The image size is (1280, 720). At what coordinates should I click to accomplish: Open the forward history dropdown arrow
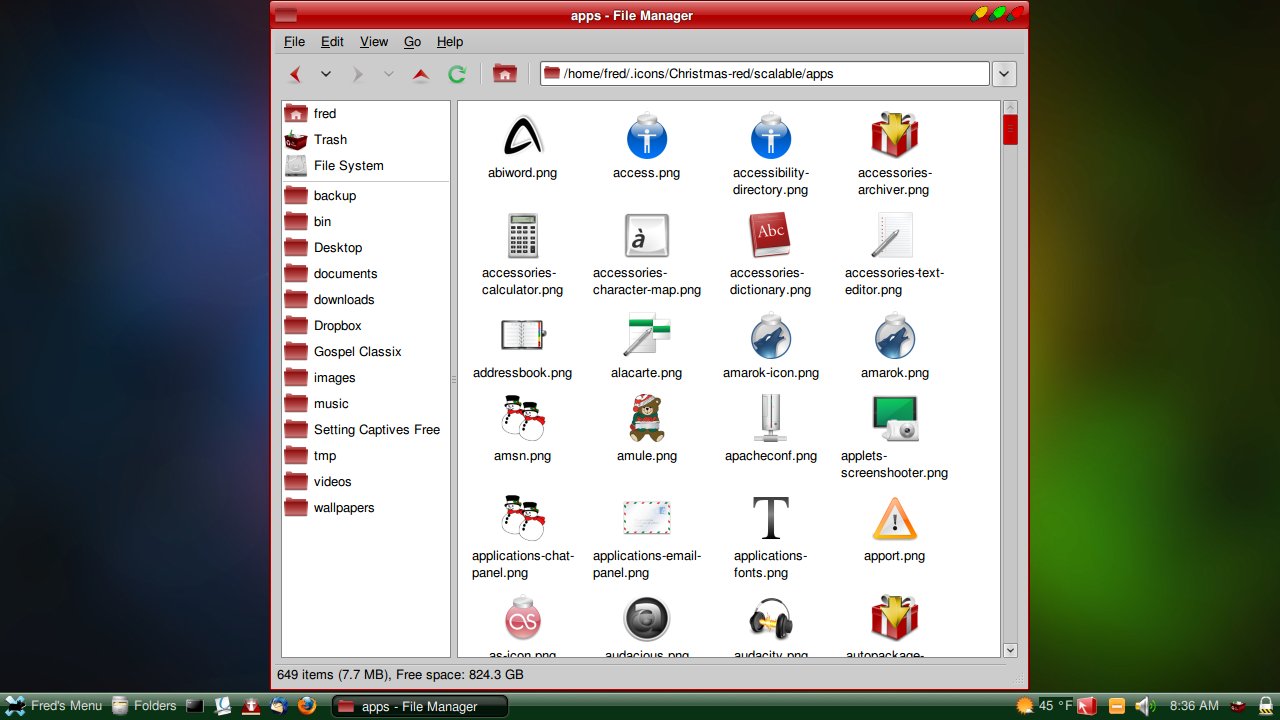[x=388, y=74]
